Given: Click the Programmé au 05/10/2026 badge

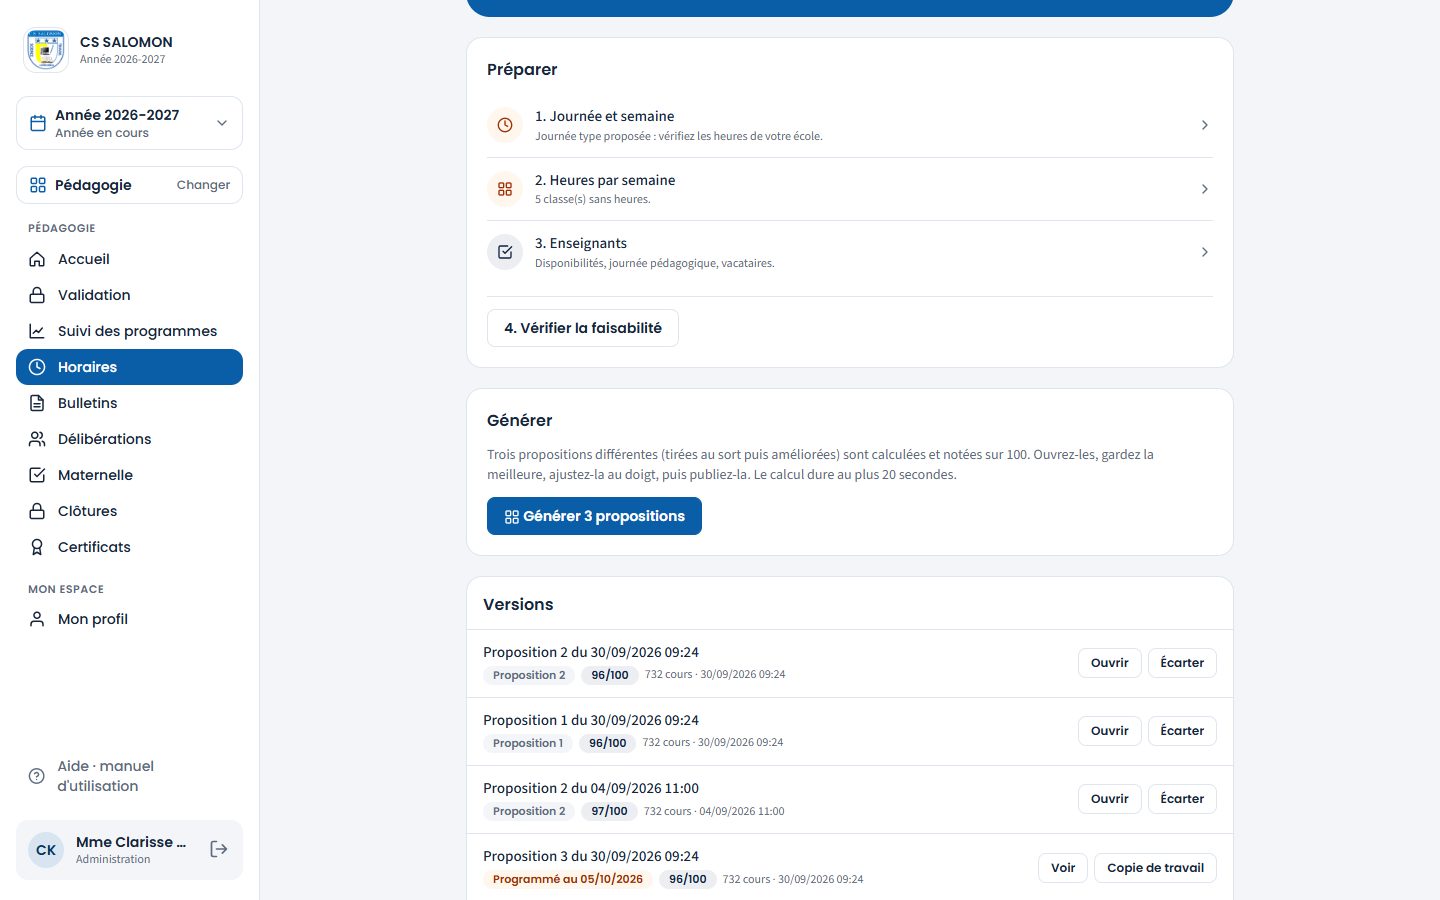Looking at the screenshot, I should point(568,879).
